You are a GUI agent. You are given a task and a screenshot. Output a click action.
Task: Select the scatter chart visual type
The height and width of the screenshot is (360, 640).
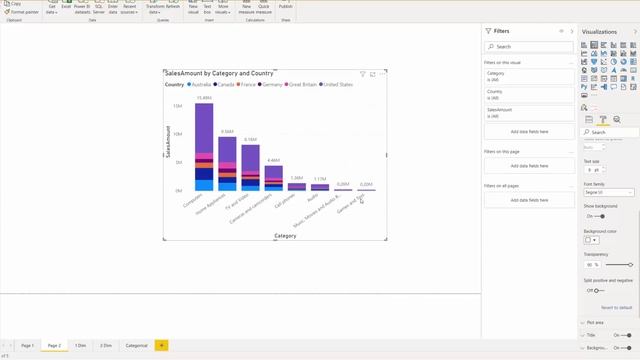(604, 62)
